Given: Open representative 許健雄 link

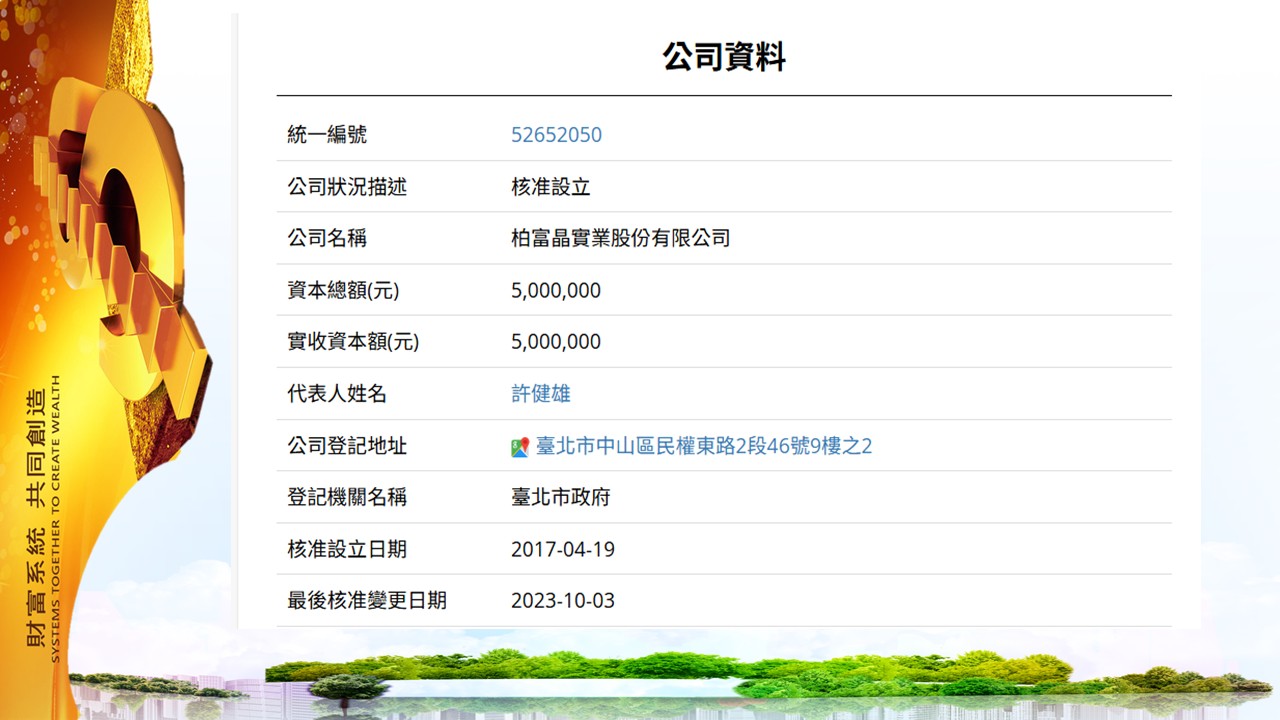Looking at the screenshot, I should pos(540,394).
